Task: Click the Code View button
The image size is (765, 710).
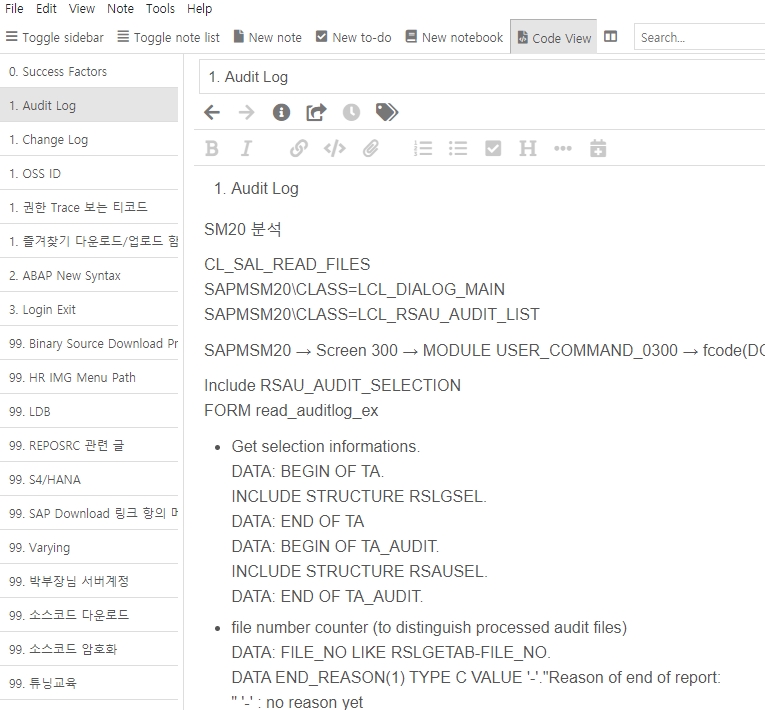Action: [553, 38]
